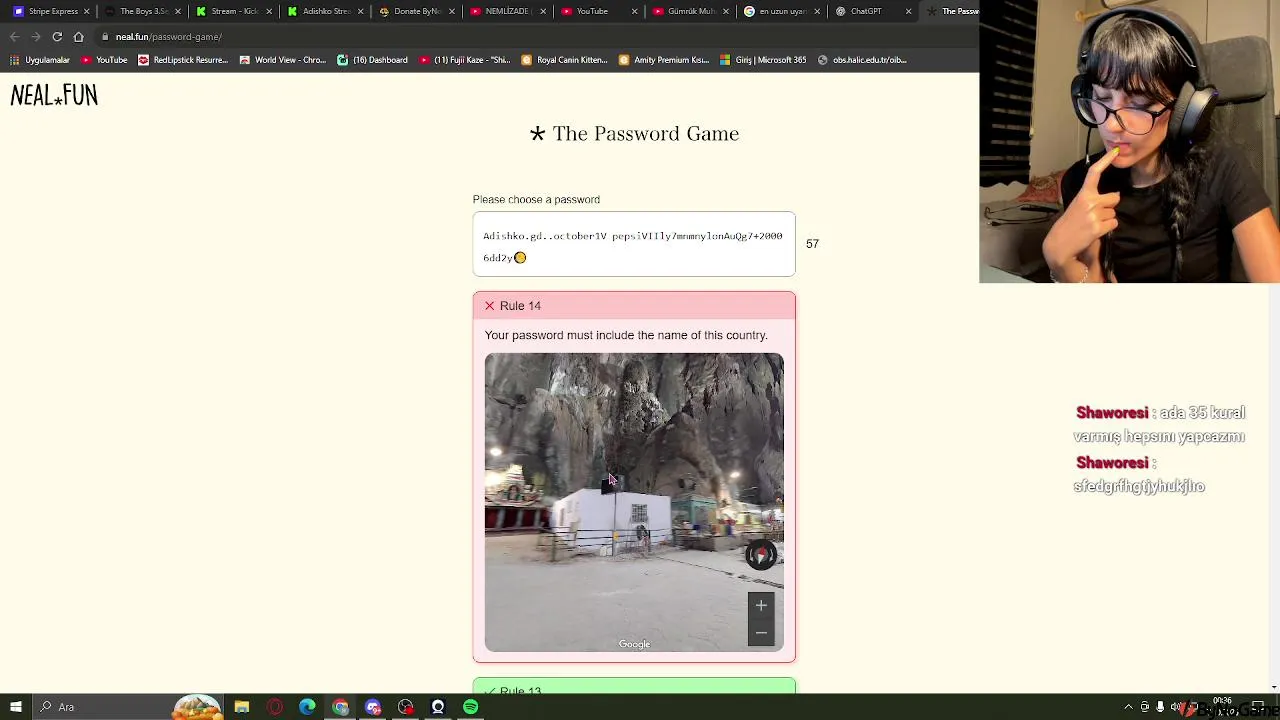1280x720 pixels.
Task: Click the Street View compass control
Action: point(761,555)
